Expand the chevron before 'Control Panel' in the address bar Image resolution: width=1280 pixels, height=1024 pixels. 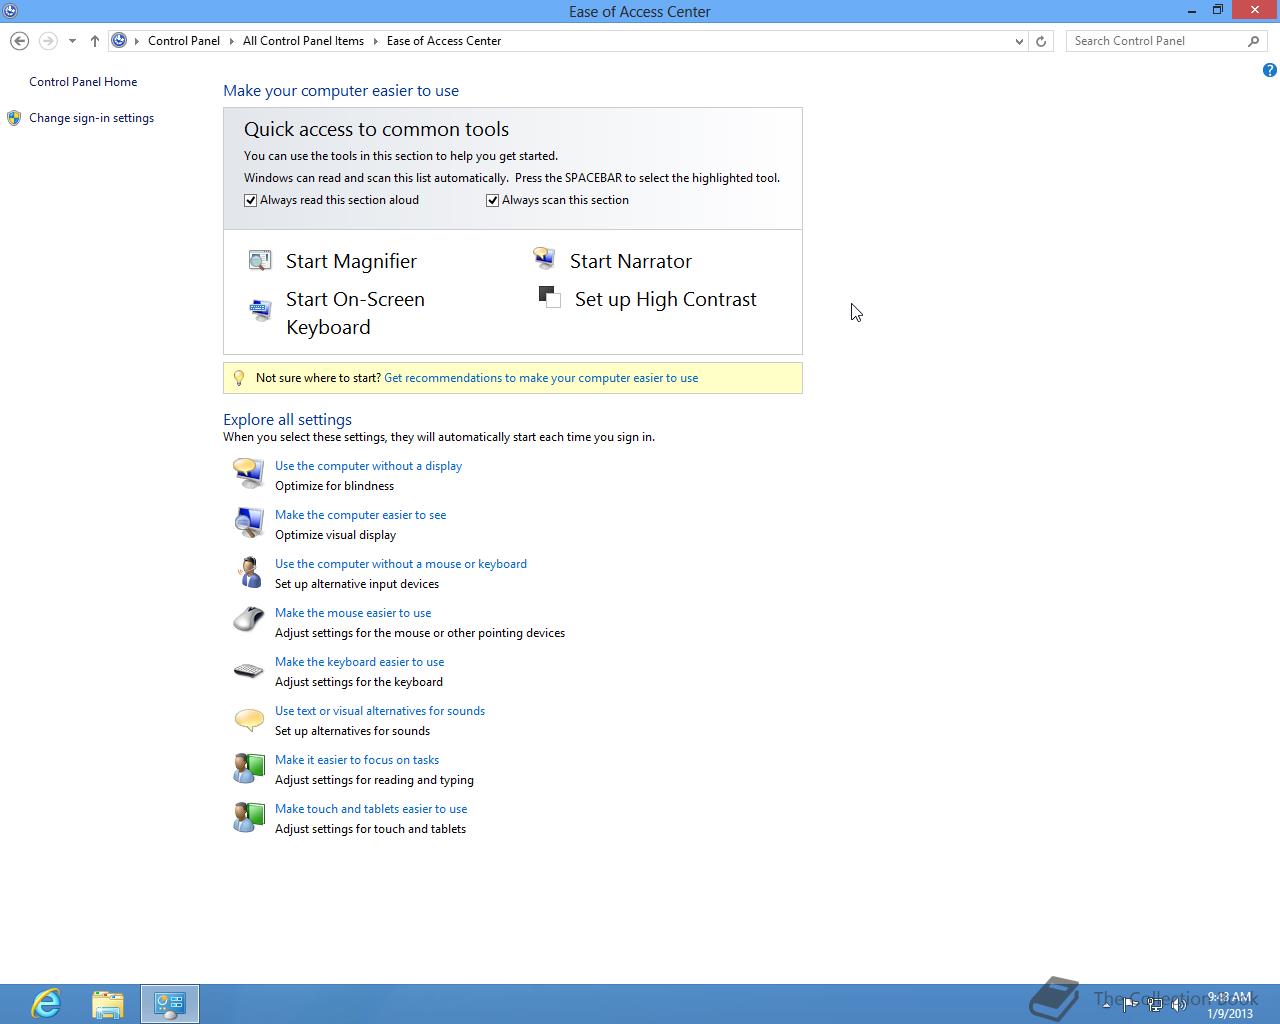click(137, 41)
